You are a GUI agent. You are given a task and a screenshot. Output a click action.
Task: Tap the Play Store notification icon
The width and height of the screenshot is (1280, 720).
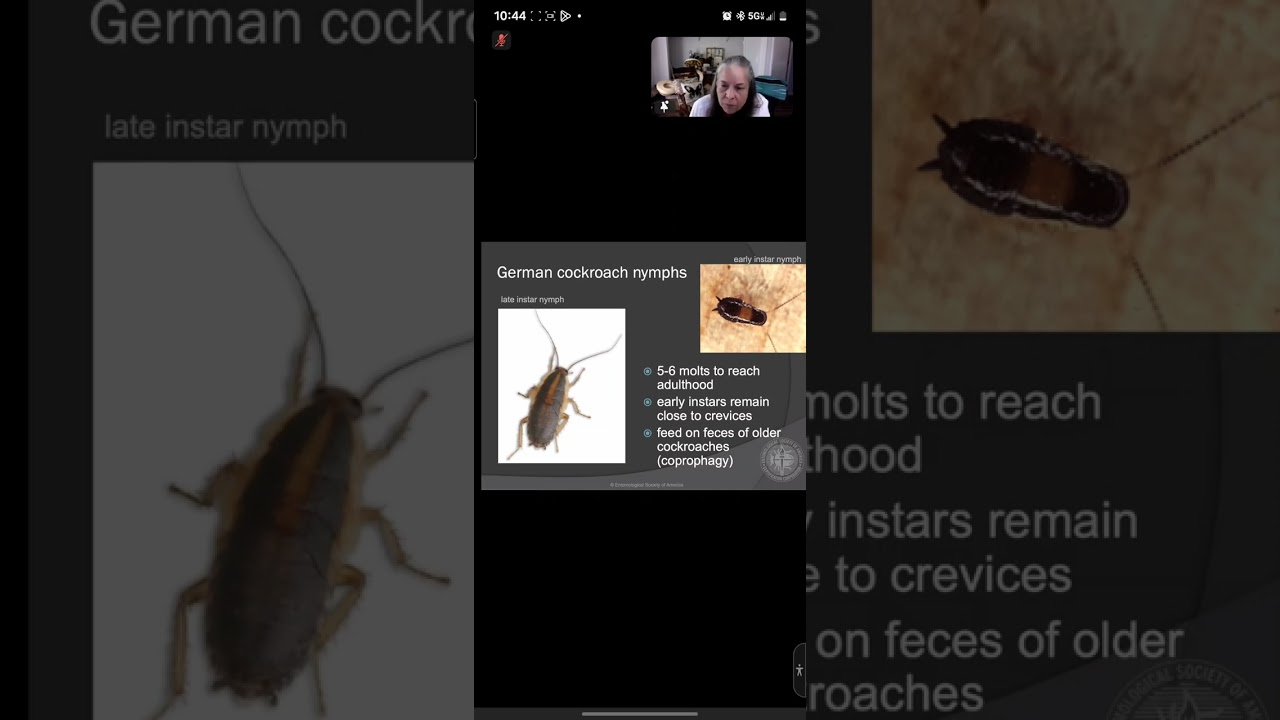coord(565,16)
